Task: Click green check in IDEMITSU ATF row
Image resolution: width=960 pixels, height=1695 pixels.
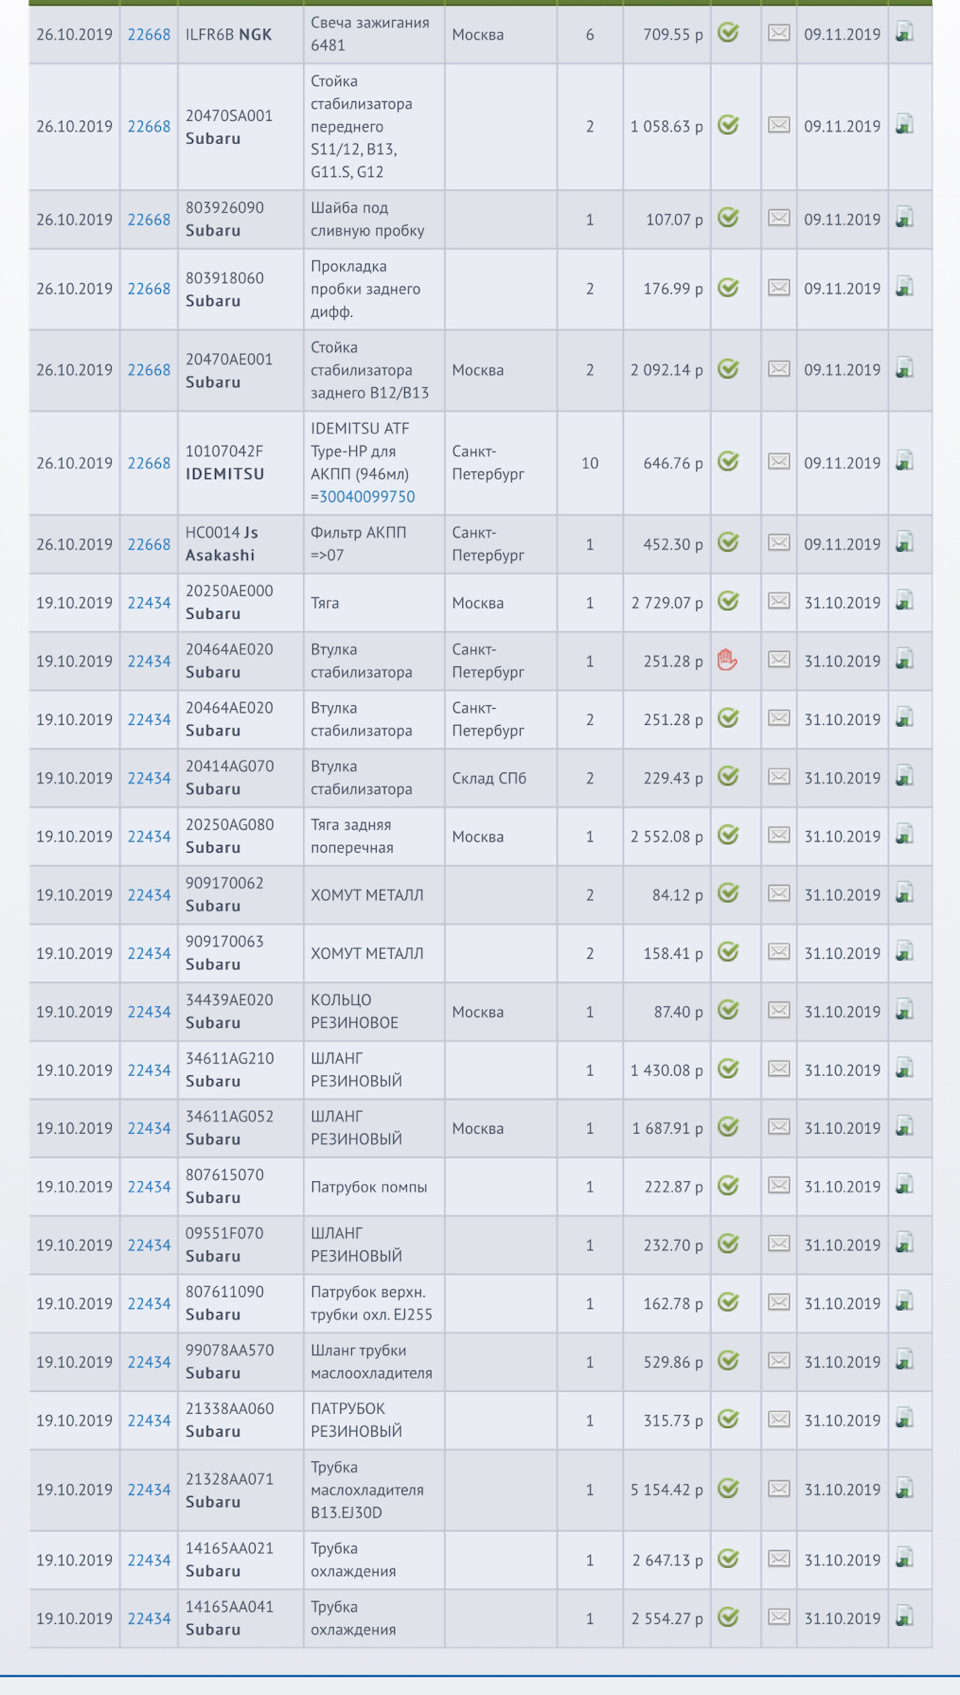Action: tap(728, 462)
